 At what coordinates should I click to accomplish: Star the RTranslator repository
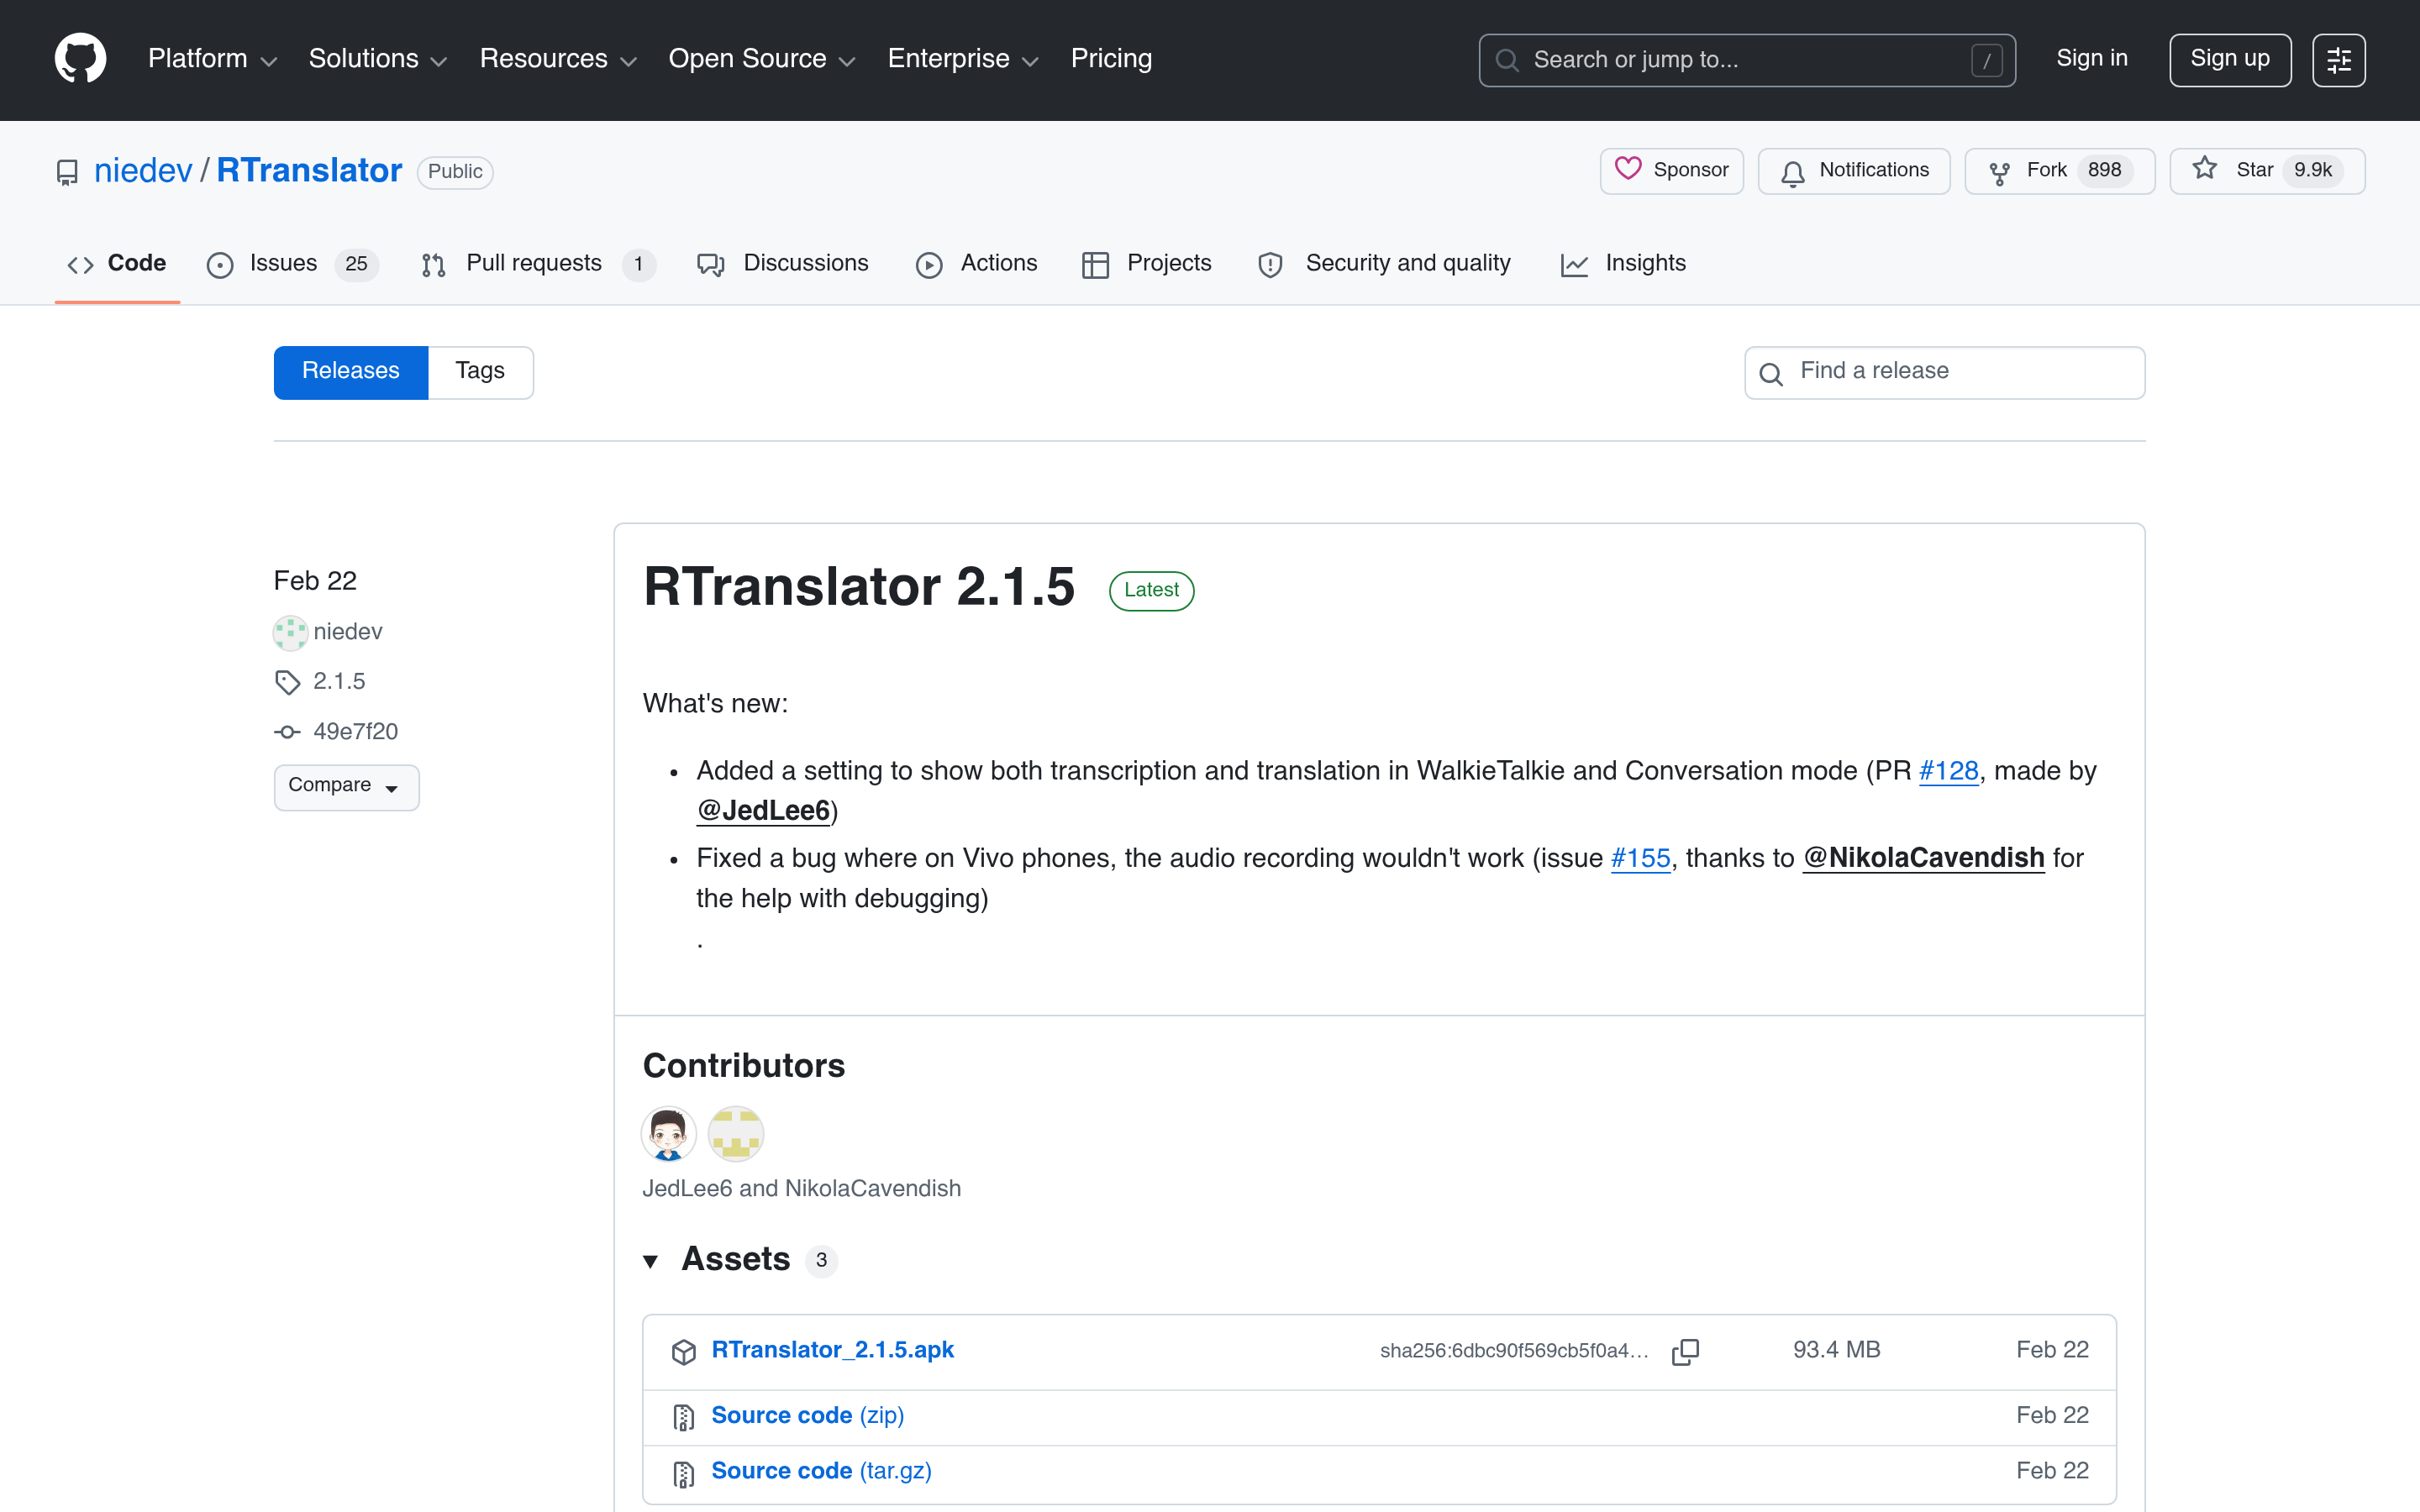tap(2266, 171)
